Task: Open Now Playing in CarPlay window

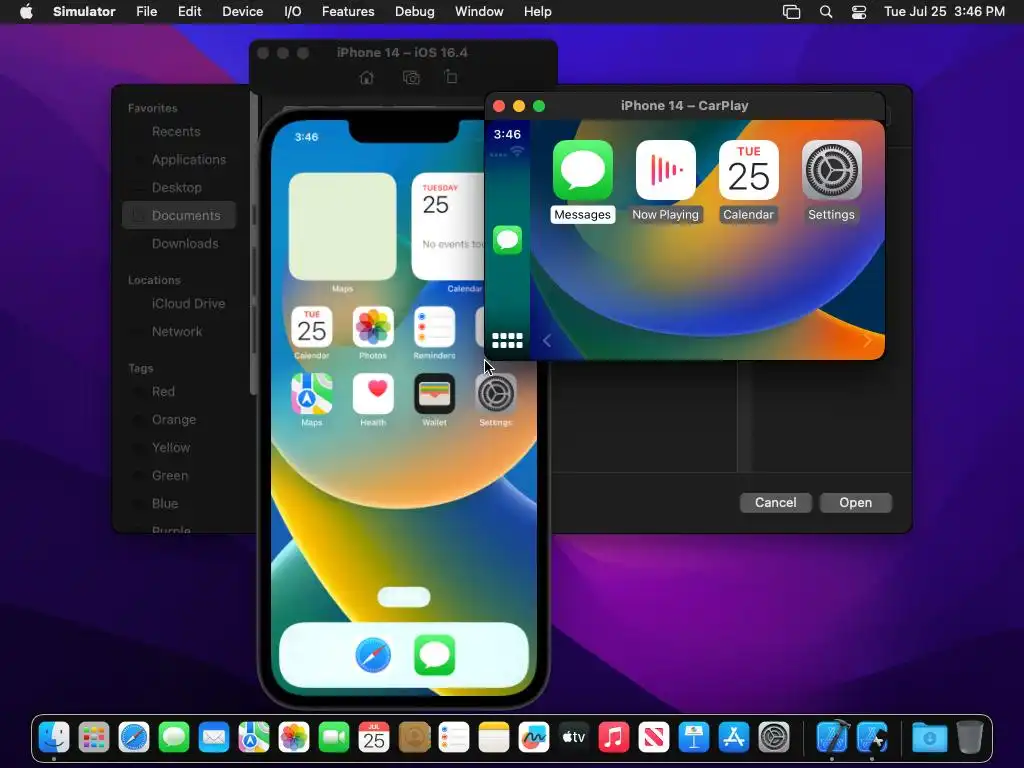Action: [x=665, y=170]
